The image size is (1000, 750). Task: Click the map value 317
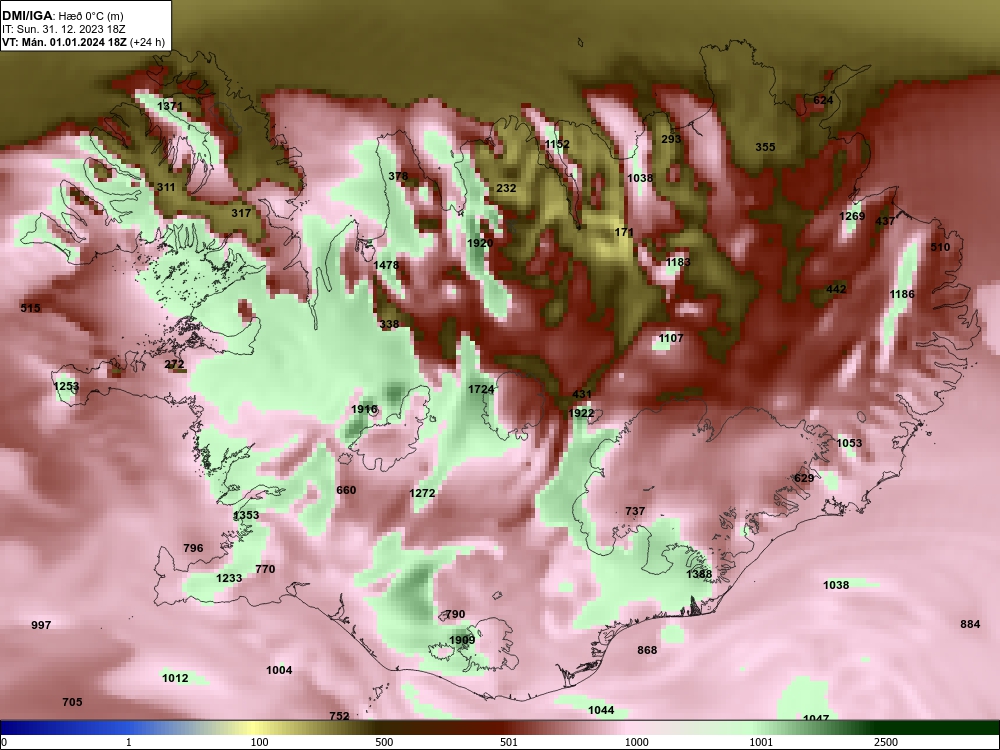click(241, 213)
